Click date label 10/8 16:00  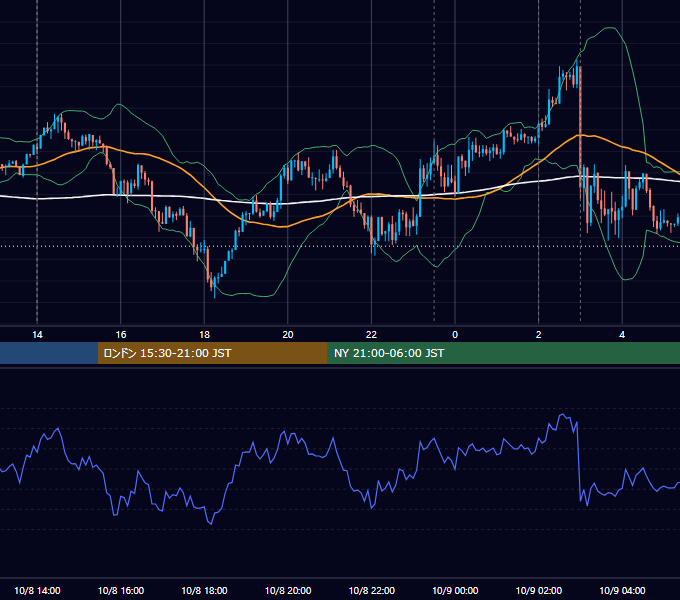[x=121, y=590]
